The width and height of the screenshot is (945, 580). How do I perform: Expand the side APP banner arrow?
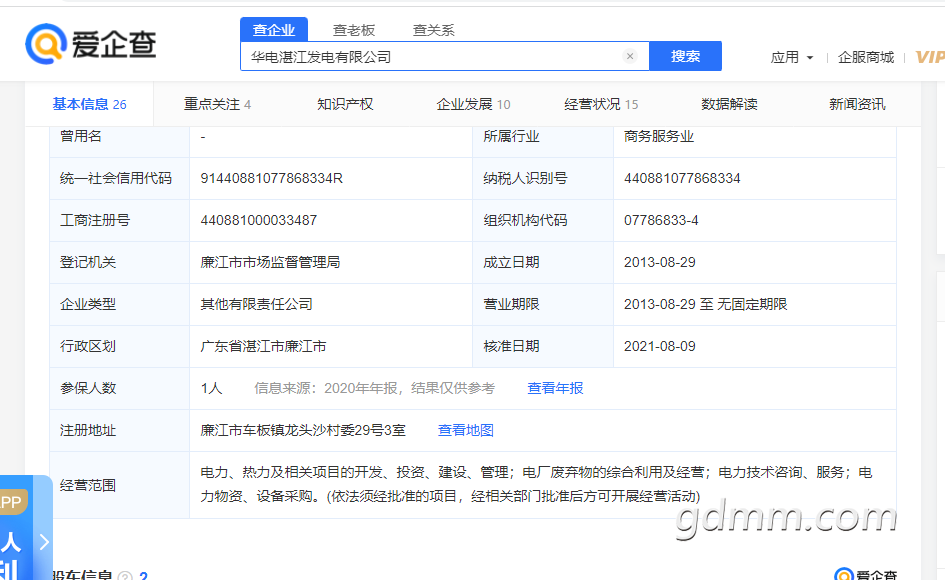tap(44, 541)
